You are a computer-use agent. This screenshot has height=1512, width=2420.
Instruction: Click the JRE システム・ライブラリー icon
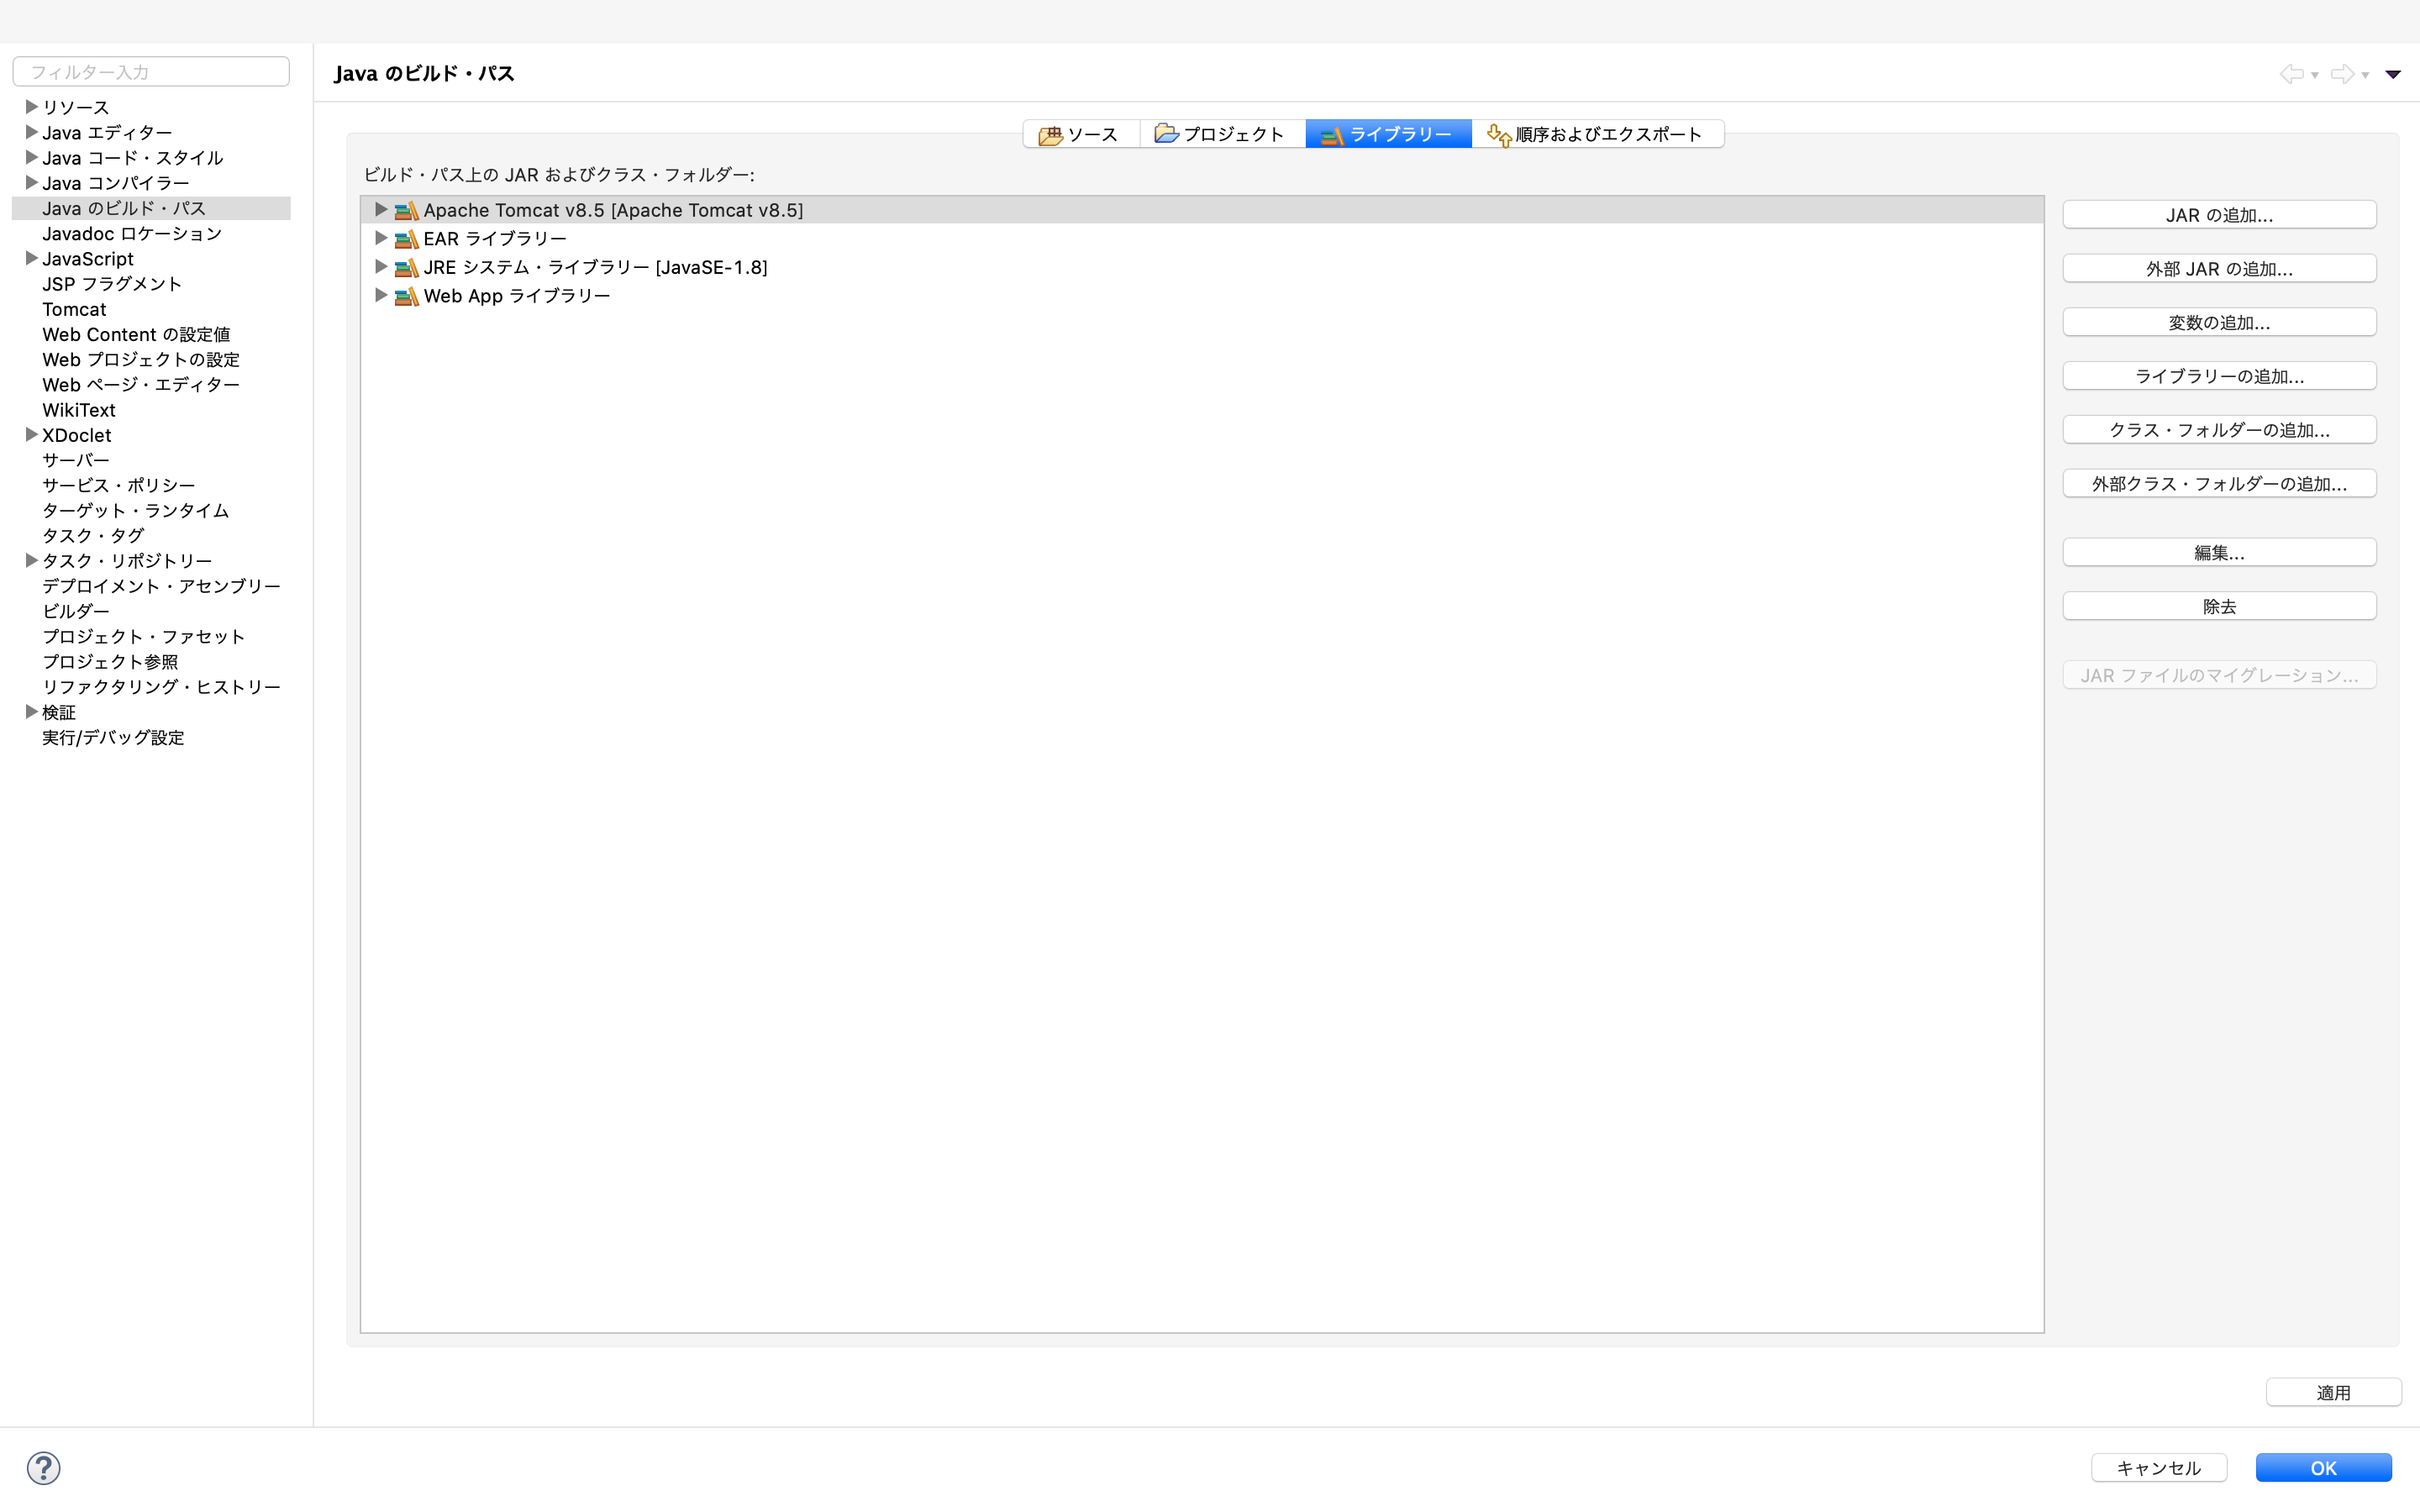pyautogui.click(x=406, y=267)
